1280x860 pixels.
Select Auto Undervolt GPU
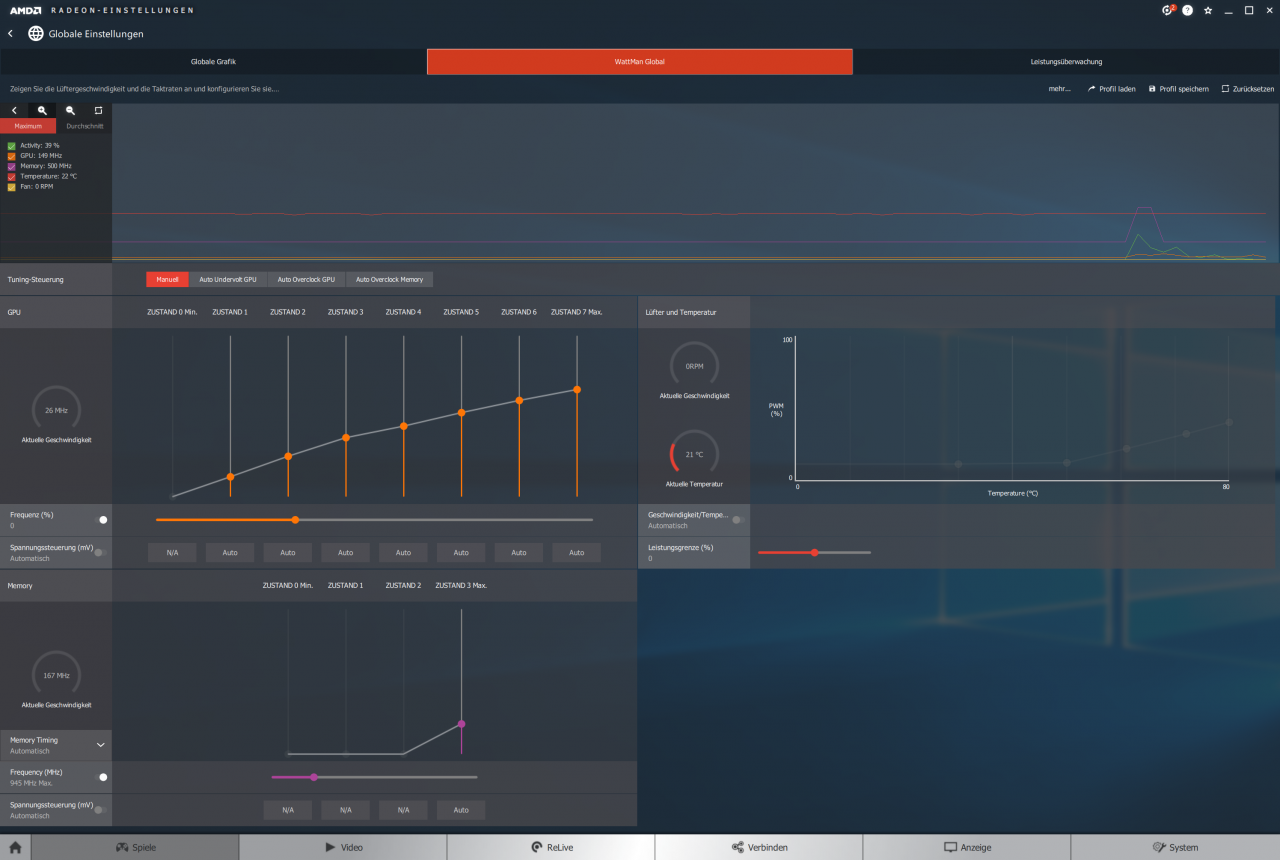[x=228, y=279]
